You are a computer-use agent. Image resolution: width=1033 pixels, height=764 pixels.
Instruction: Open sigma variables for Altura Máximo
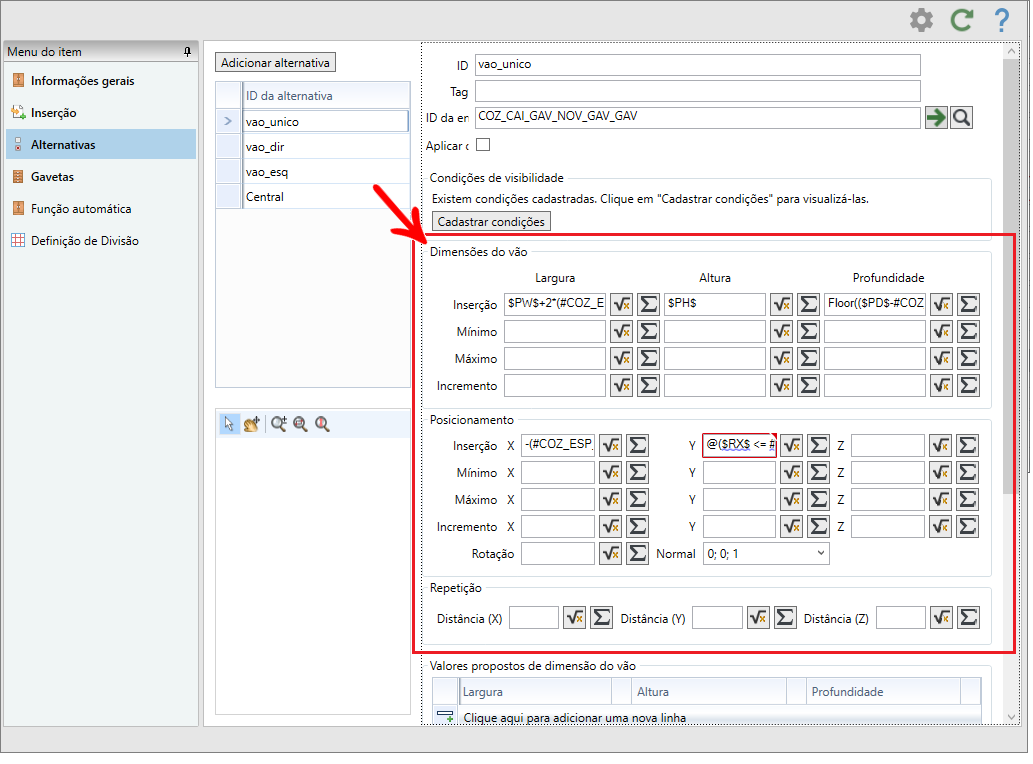808,358
